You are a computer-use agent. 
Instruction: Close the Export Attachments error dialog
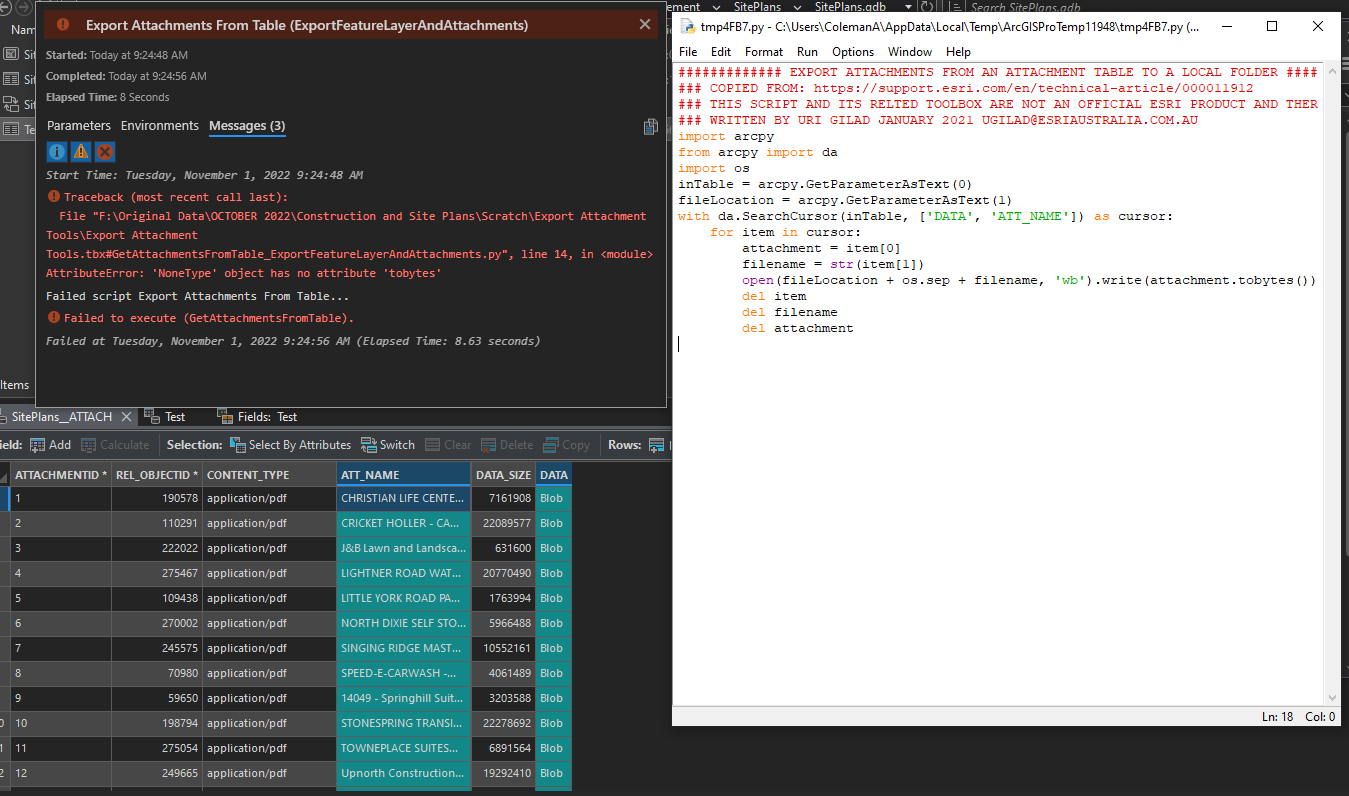point(645,24)
